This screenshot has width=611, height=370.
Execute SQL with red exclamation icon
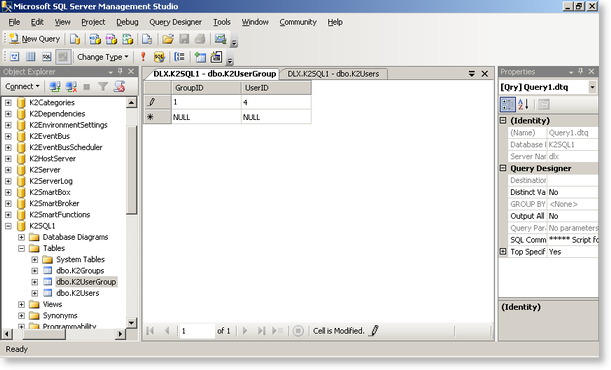[143, 57]
